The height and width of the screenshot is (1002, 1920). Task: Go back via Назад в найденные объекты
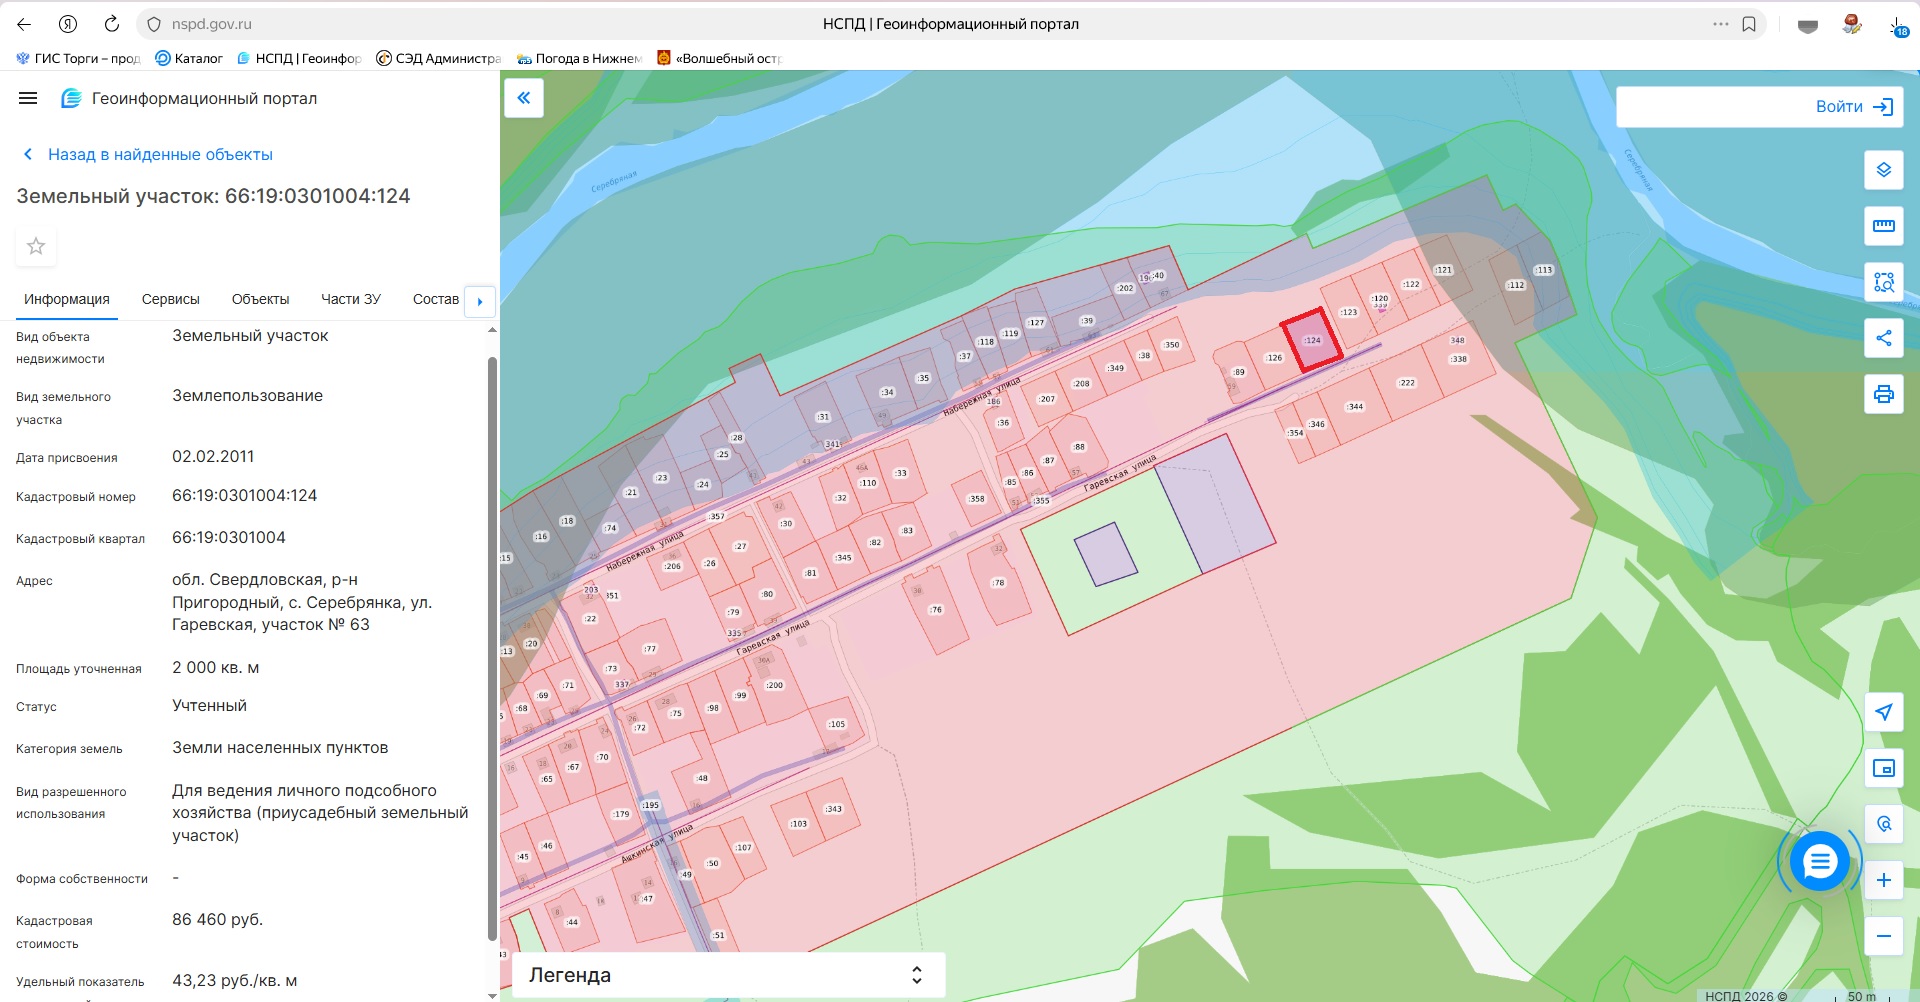pos(148,154)
